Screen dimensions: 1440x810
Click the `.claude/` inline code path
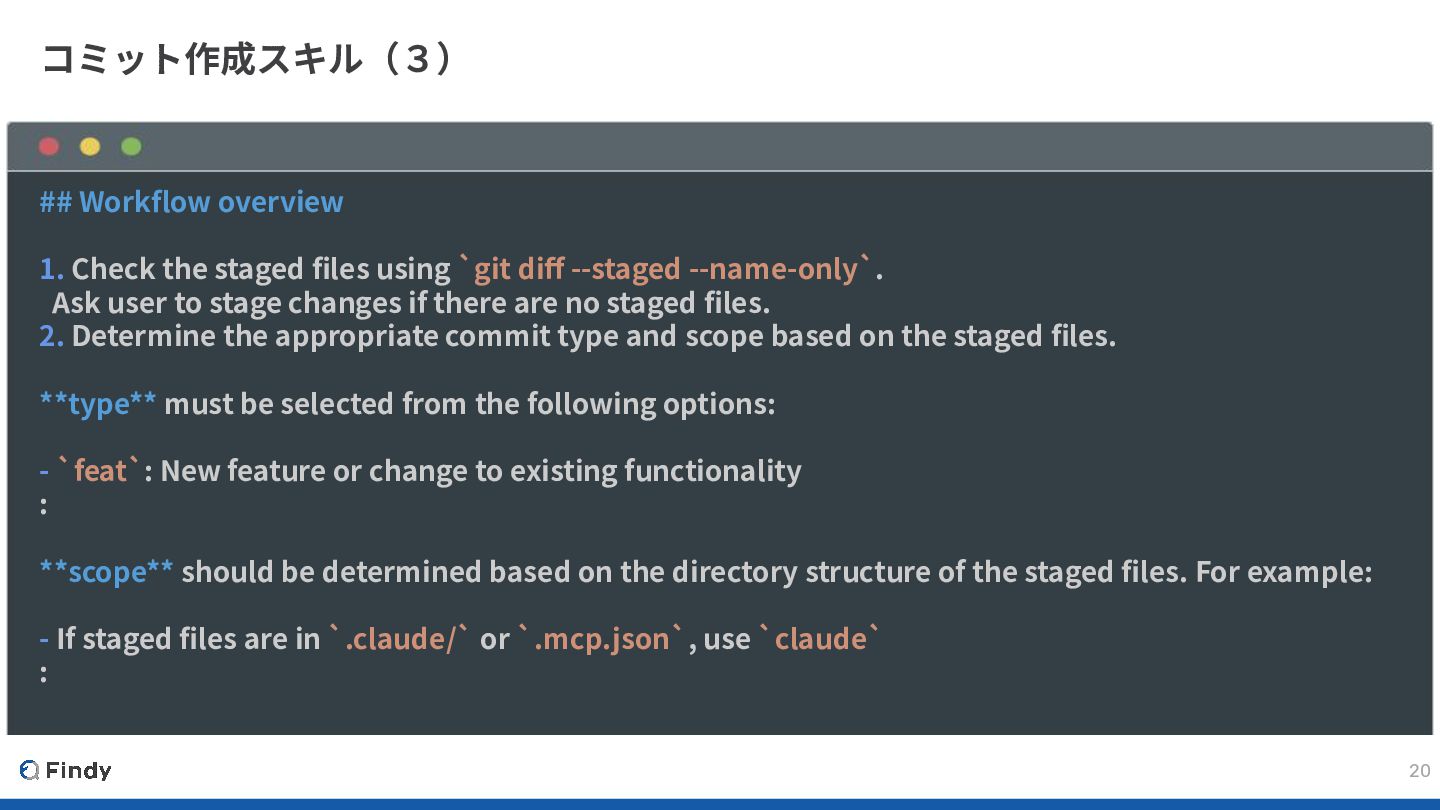tap(399, 638)
